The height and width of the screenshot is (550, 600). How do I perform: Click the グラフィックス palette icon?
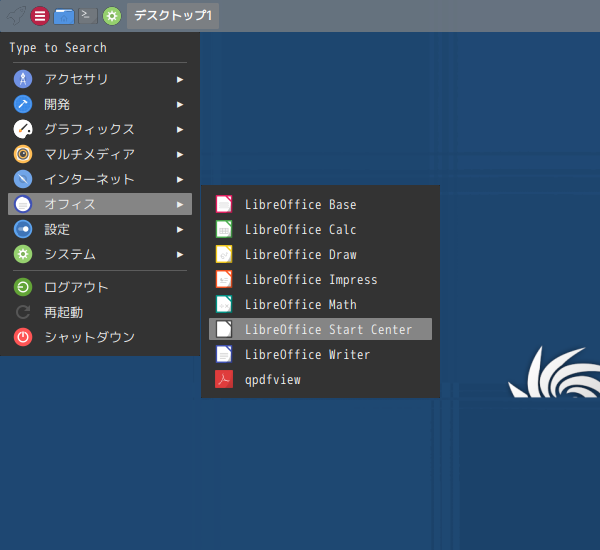(23, 129)
